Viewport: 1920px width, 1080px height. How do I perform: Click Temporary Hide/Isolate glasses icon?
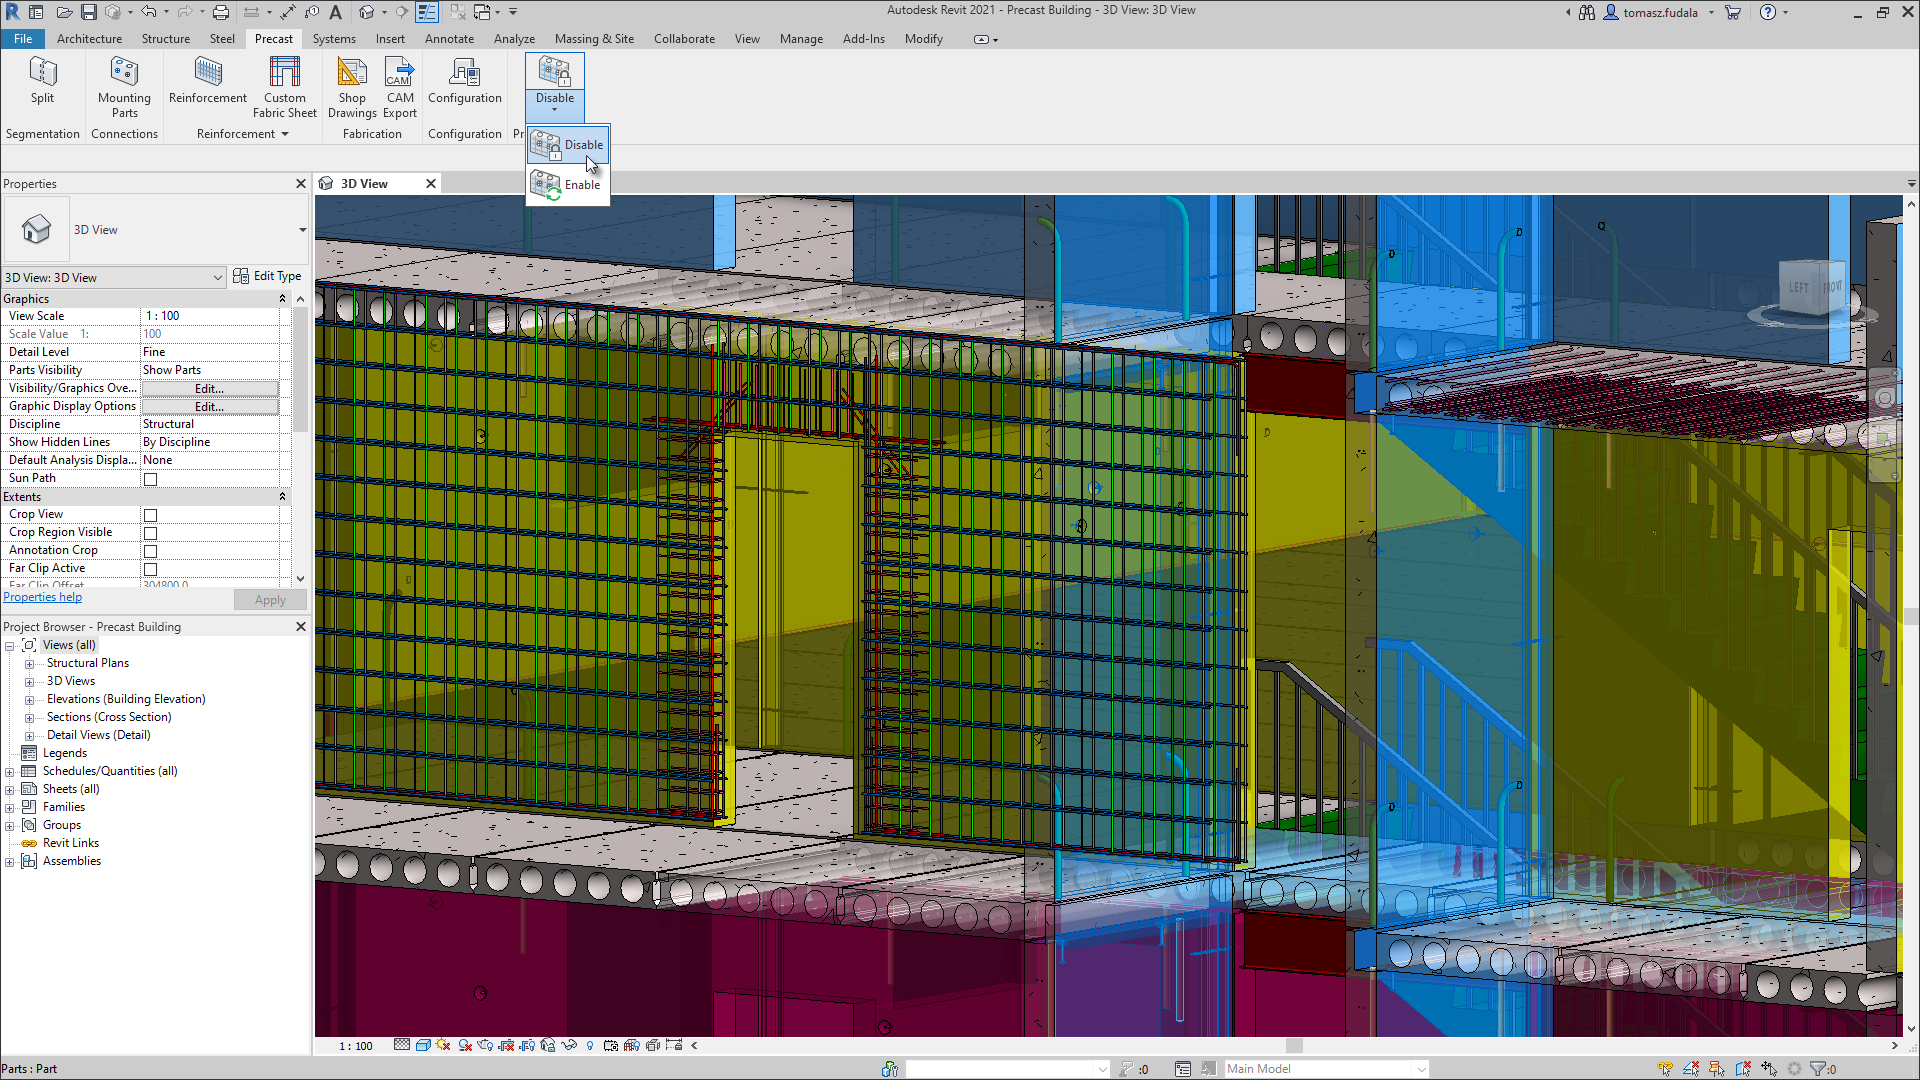(x=569, y=1045)
